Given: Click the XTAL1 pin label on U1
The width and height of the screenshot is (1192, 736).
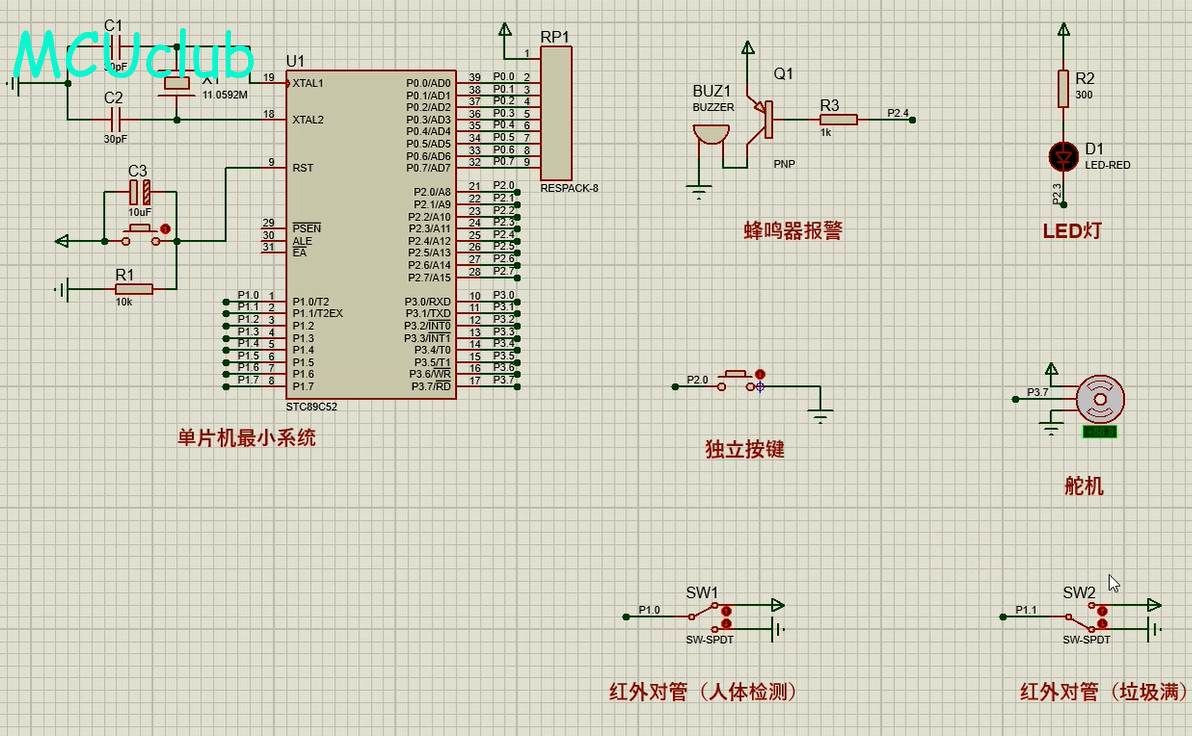Looking at the screenshot, I should coord(308,84).
